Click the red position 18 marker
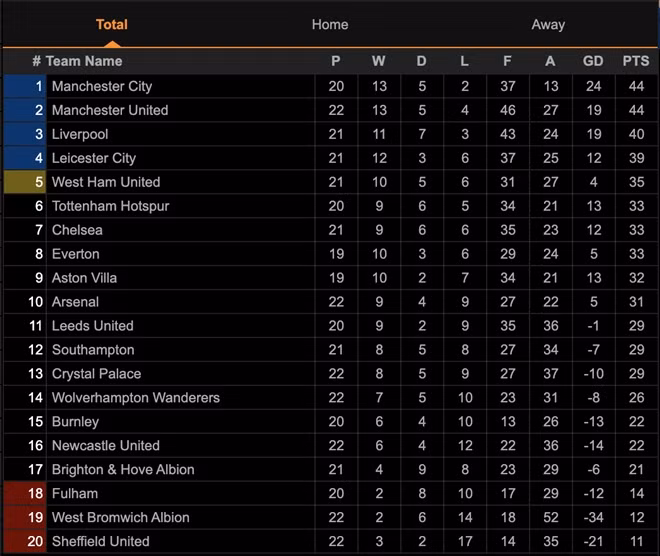660x556 pixels. (x=24, y=493)
